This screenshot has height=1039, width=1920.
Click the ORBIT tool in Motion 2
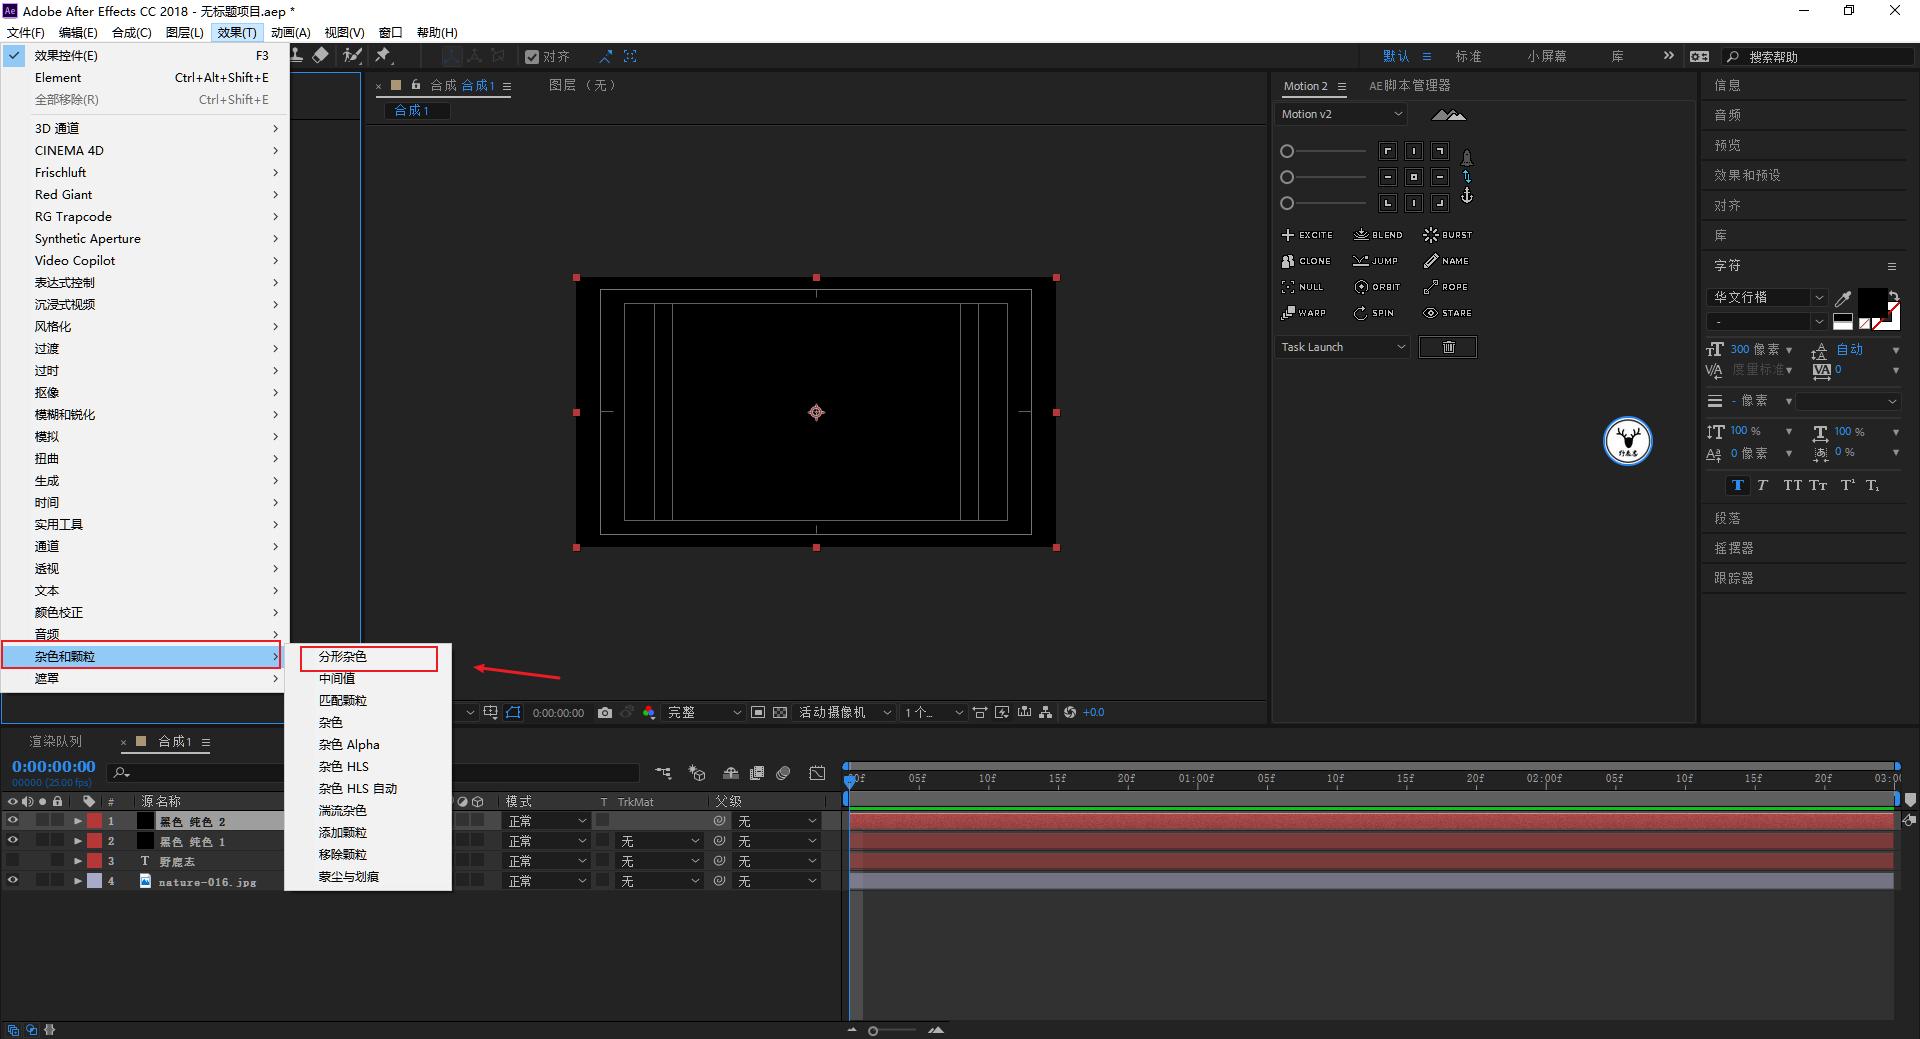(1377, 287)
